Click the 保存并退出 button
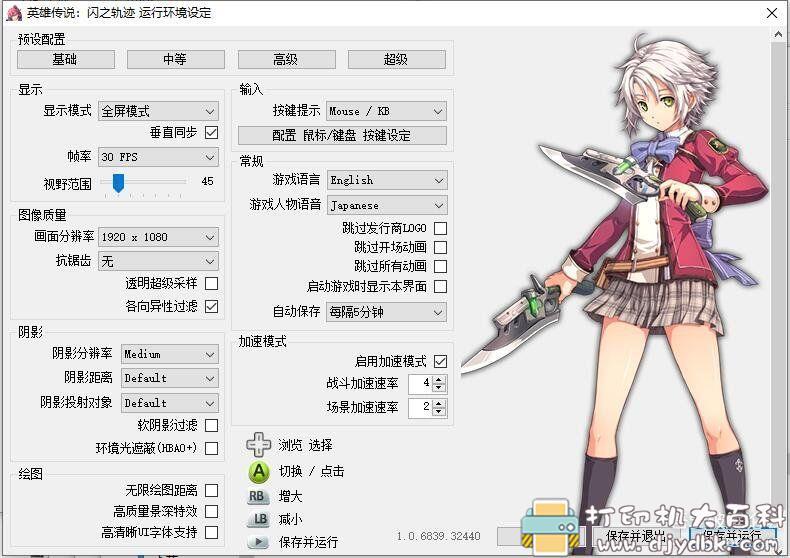The height and width of the screenshot is (558, 790). pyautogui.click(x=636, y=536)
